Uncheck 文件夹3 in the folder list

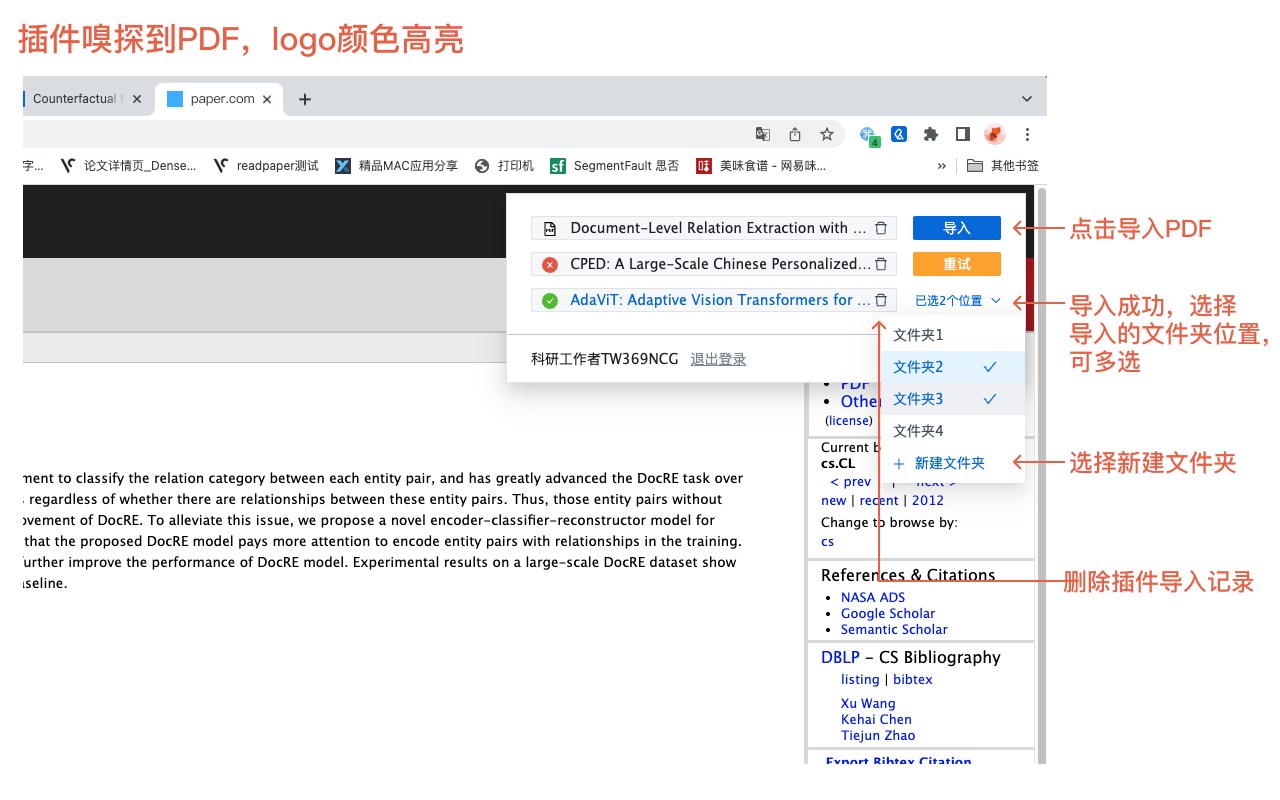[953, 399]
